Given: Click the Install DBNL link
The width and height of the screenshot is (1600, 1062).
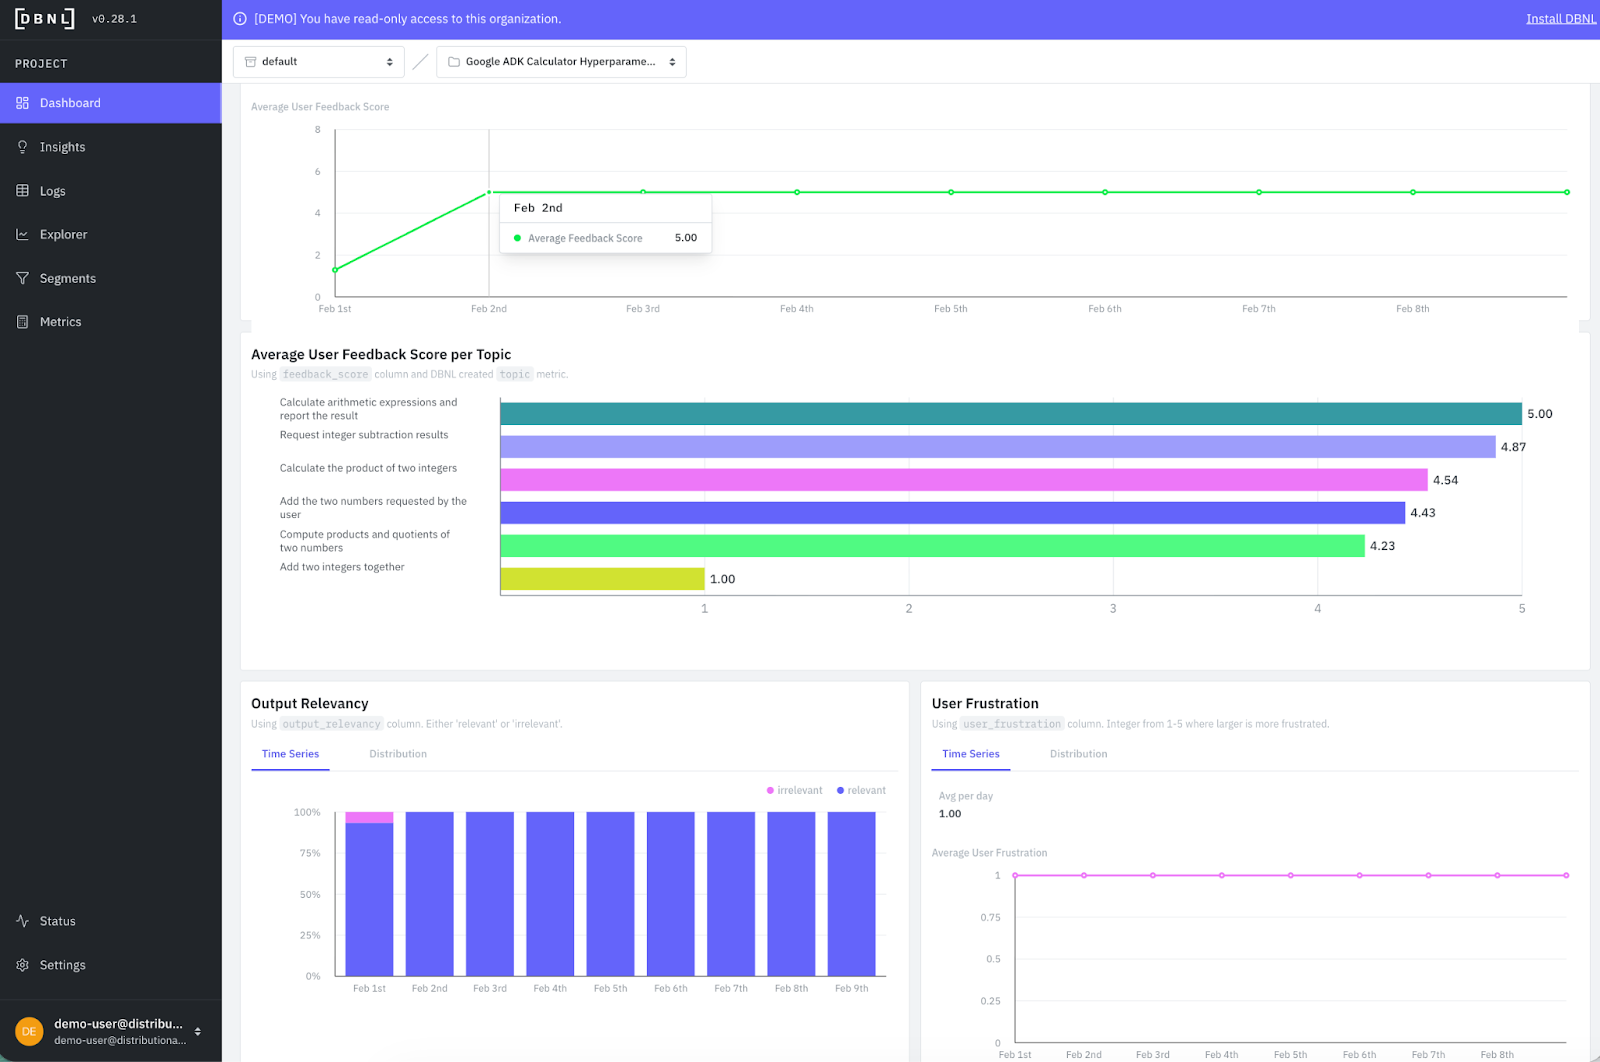Looking at the screenshot, I should [1560, 19].
